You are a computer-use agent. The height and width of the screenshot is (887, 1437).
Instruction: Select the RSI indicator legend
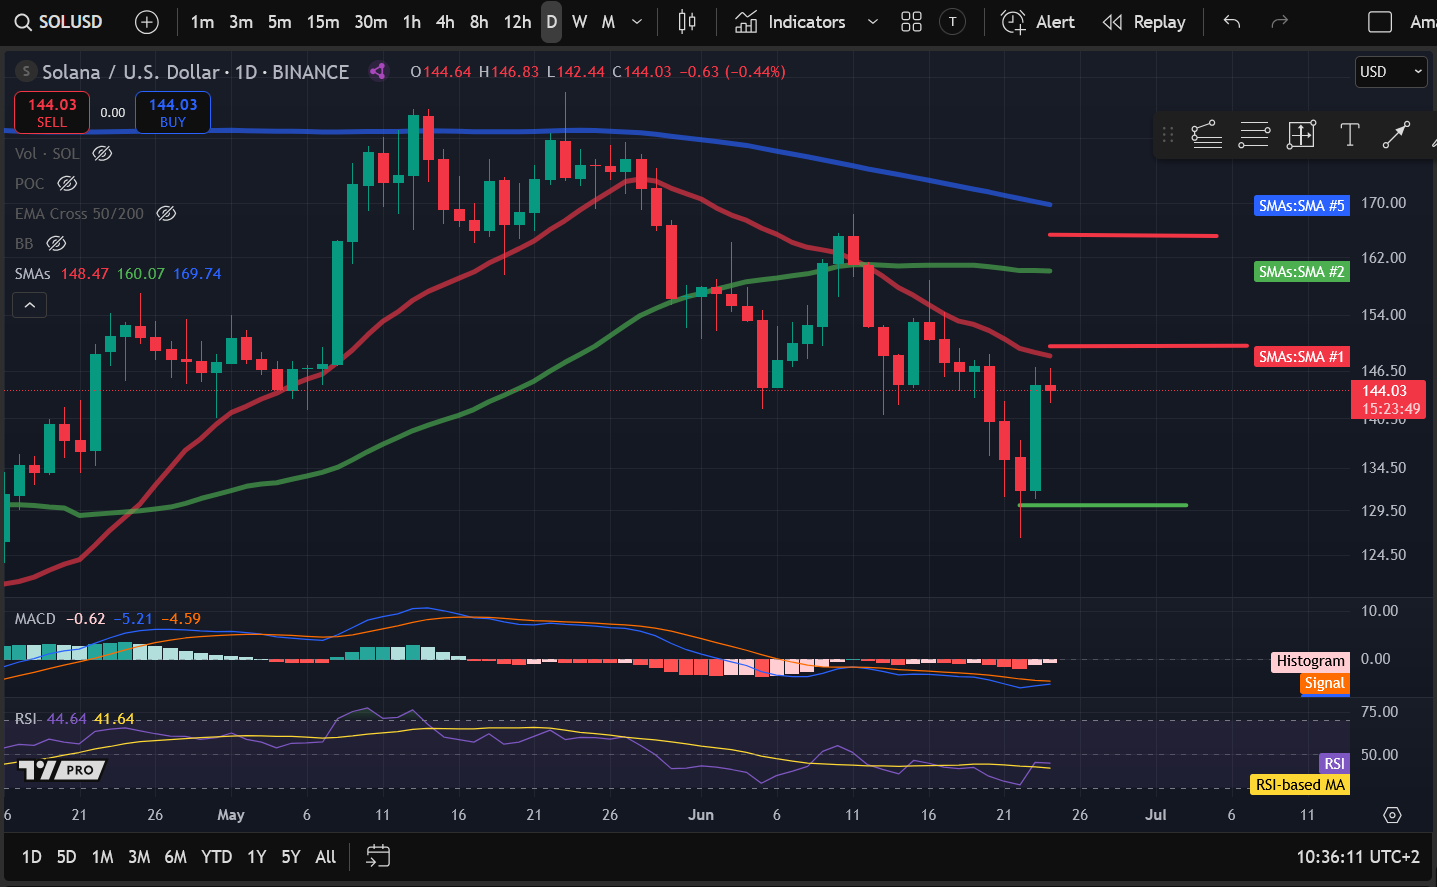pyautogui.click(x=26, y=719)
